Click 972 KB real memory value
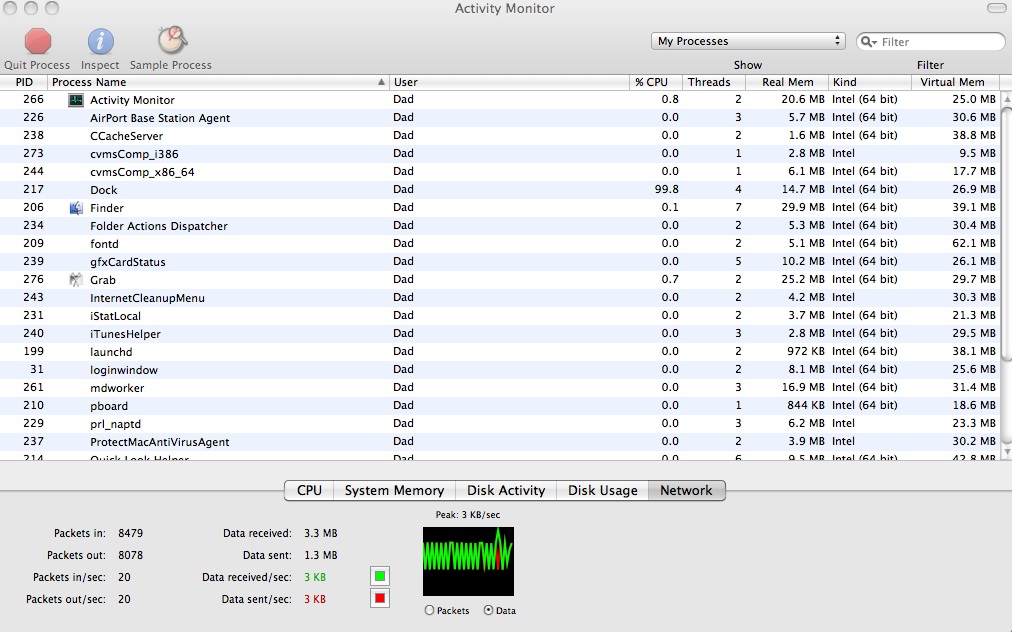This screenshot has width=1012, height=632. pos(805,351)
